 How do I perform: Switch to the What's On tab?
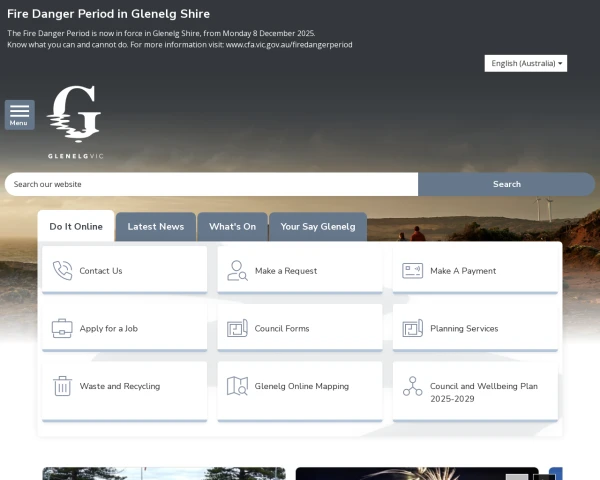click(232, 227)
